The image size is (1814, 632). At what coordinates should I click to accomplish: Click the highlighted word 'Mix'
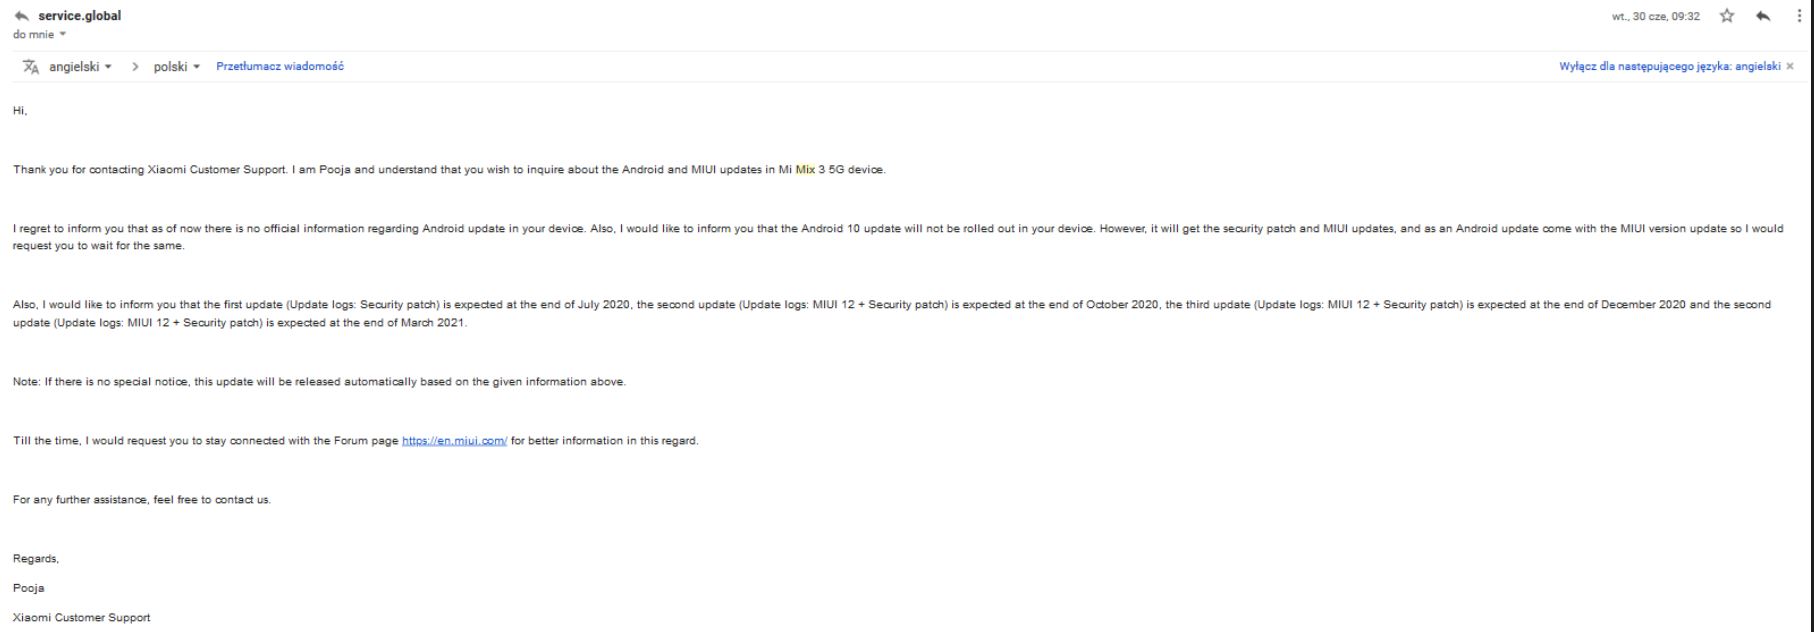pos(805,170)
